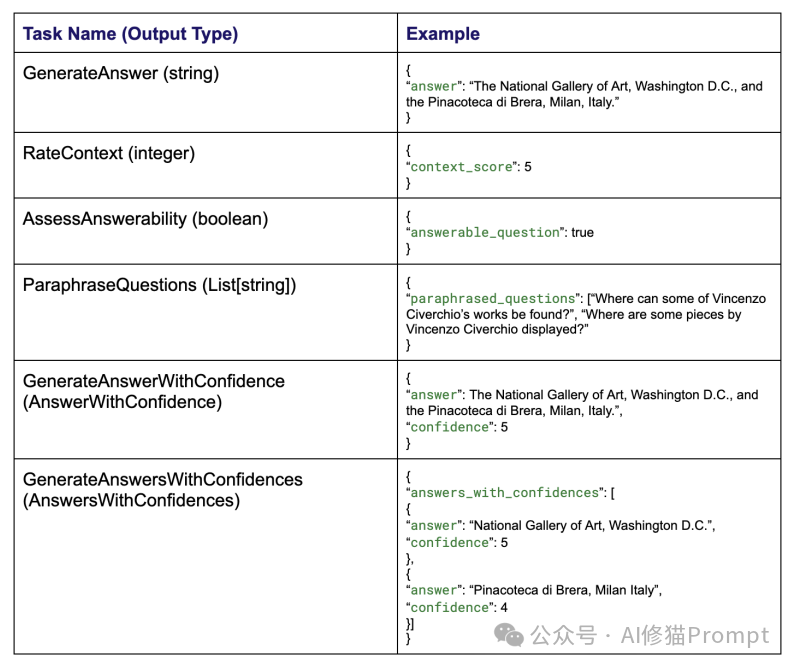This screenshot has height=667, width=793.
Task: Click 'Civerchio's works be found?' text line
Action: [491, 315]
